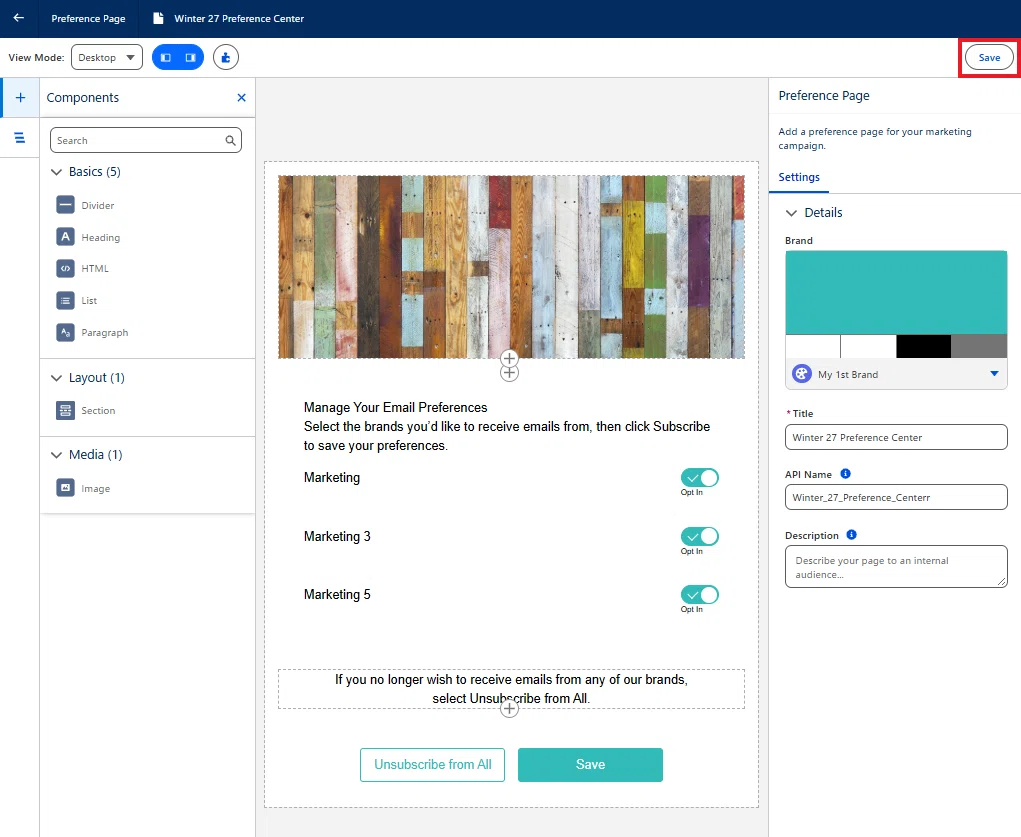Collapse the Media (1) section
Screen dimensions: 1021x837
point(57,455)
